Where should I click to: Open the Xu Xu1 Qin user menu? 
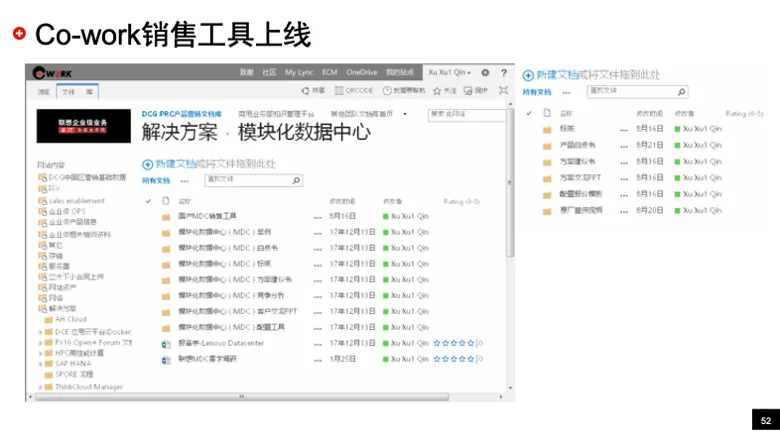pos(449,73)
